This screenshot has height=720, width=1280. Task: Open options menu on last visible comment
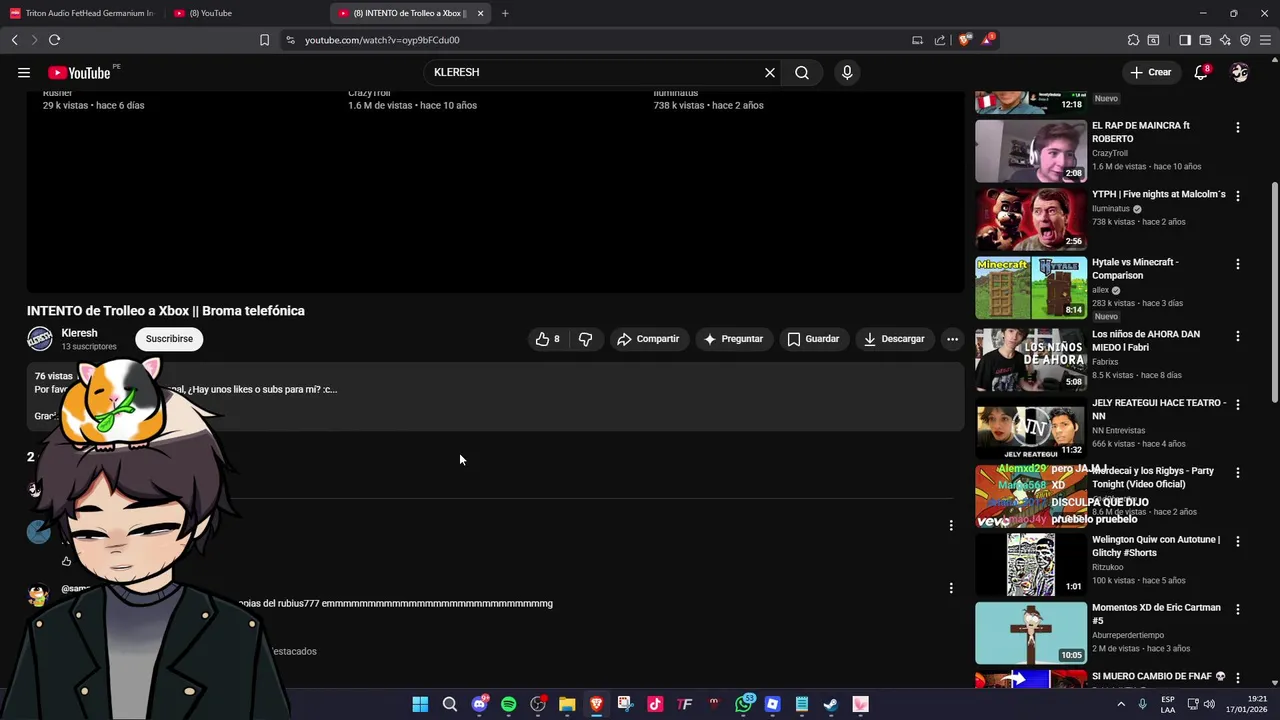[x=951, y=588]
